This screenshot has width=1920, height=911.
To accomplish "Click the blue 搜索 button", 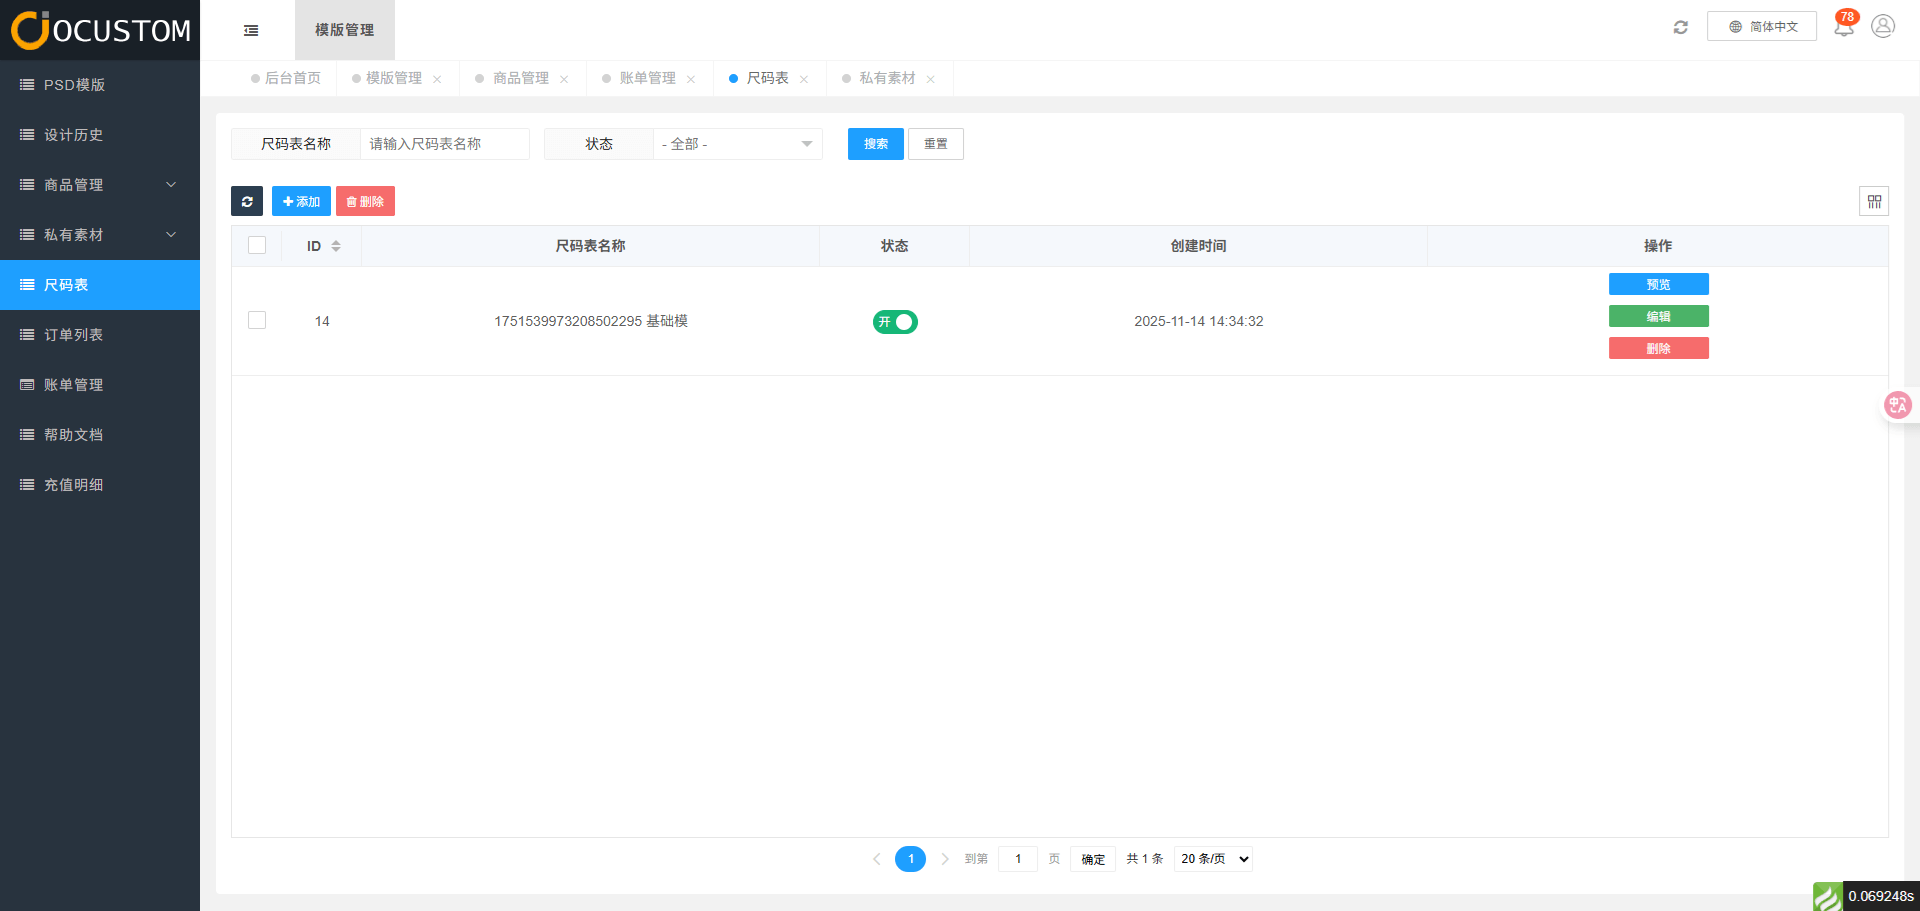I will (875, 144).
